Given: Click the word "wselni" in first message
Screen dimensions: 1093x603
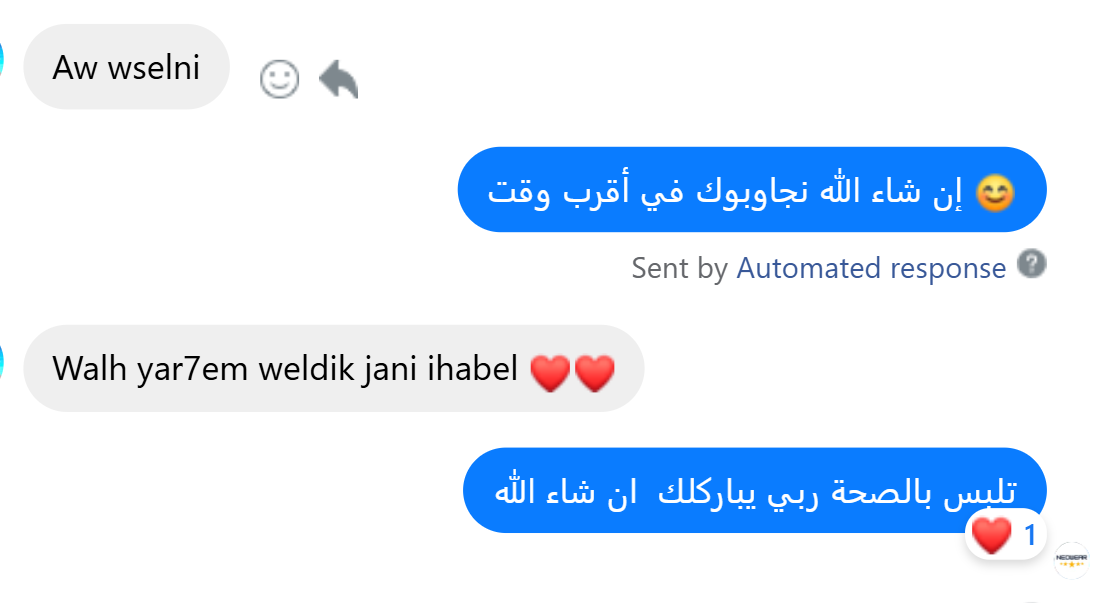Looking at the screenshot, I should pyautogui.click(x=154, y=68).
